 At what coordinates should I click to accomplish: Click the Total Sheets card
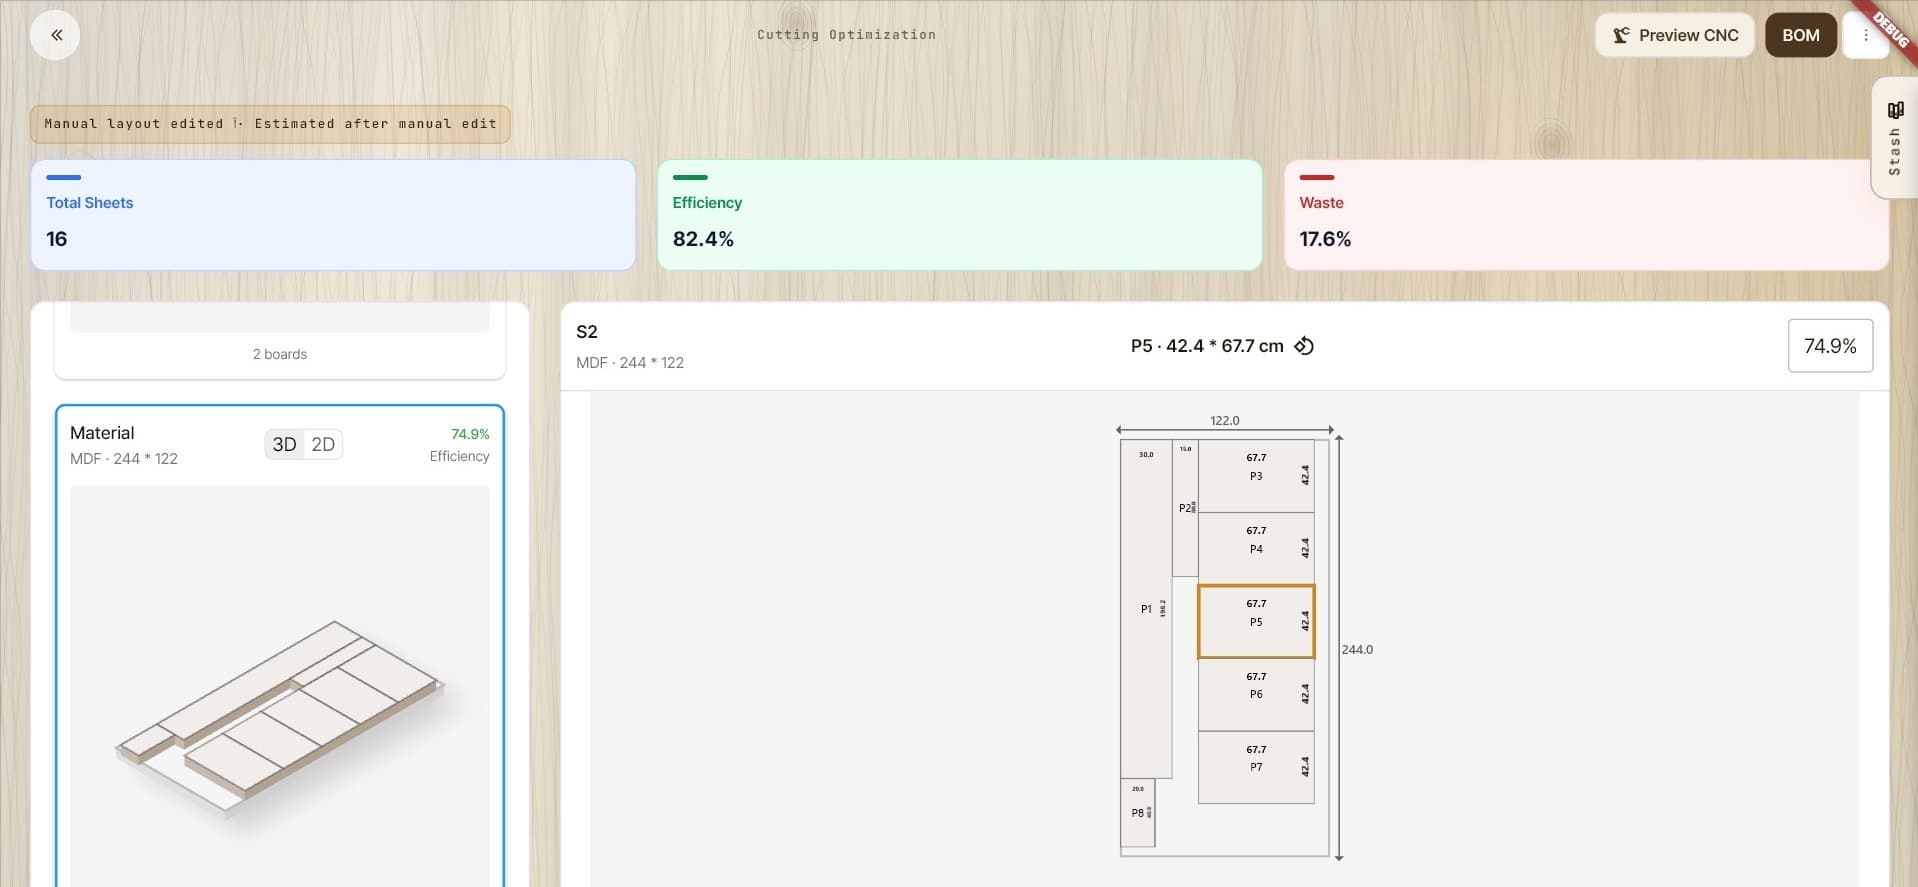(333, 215)
